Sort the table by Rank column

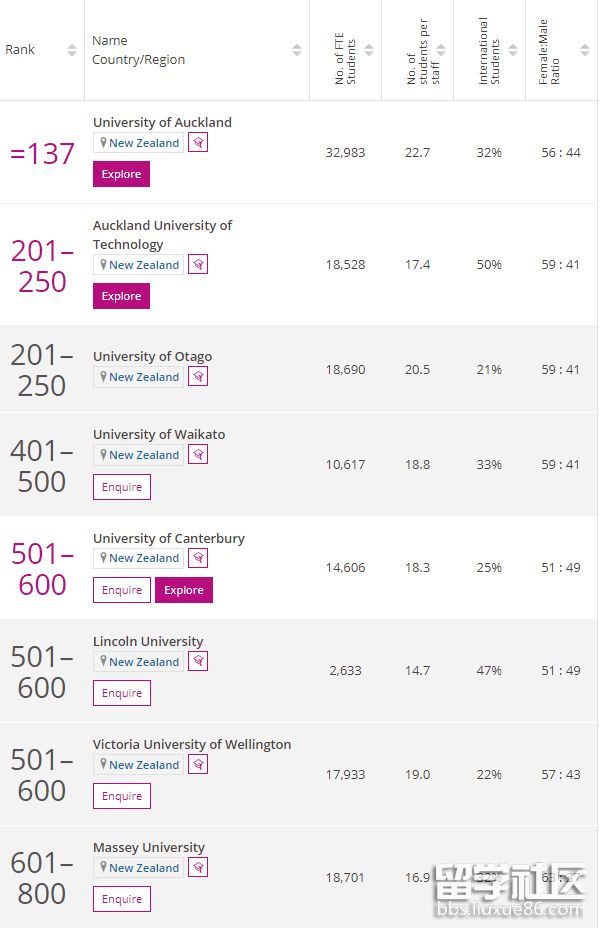(x=72, y=50)
